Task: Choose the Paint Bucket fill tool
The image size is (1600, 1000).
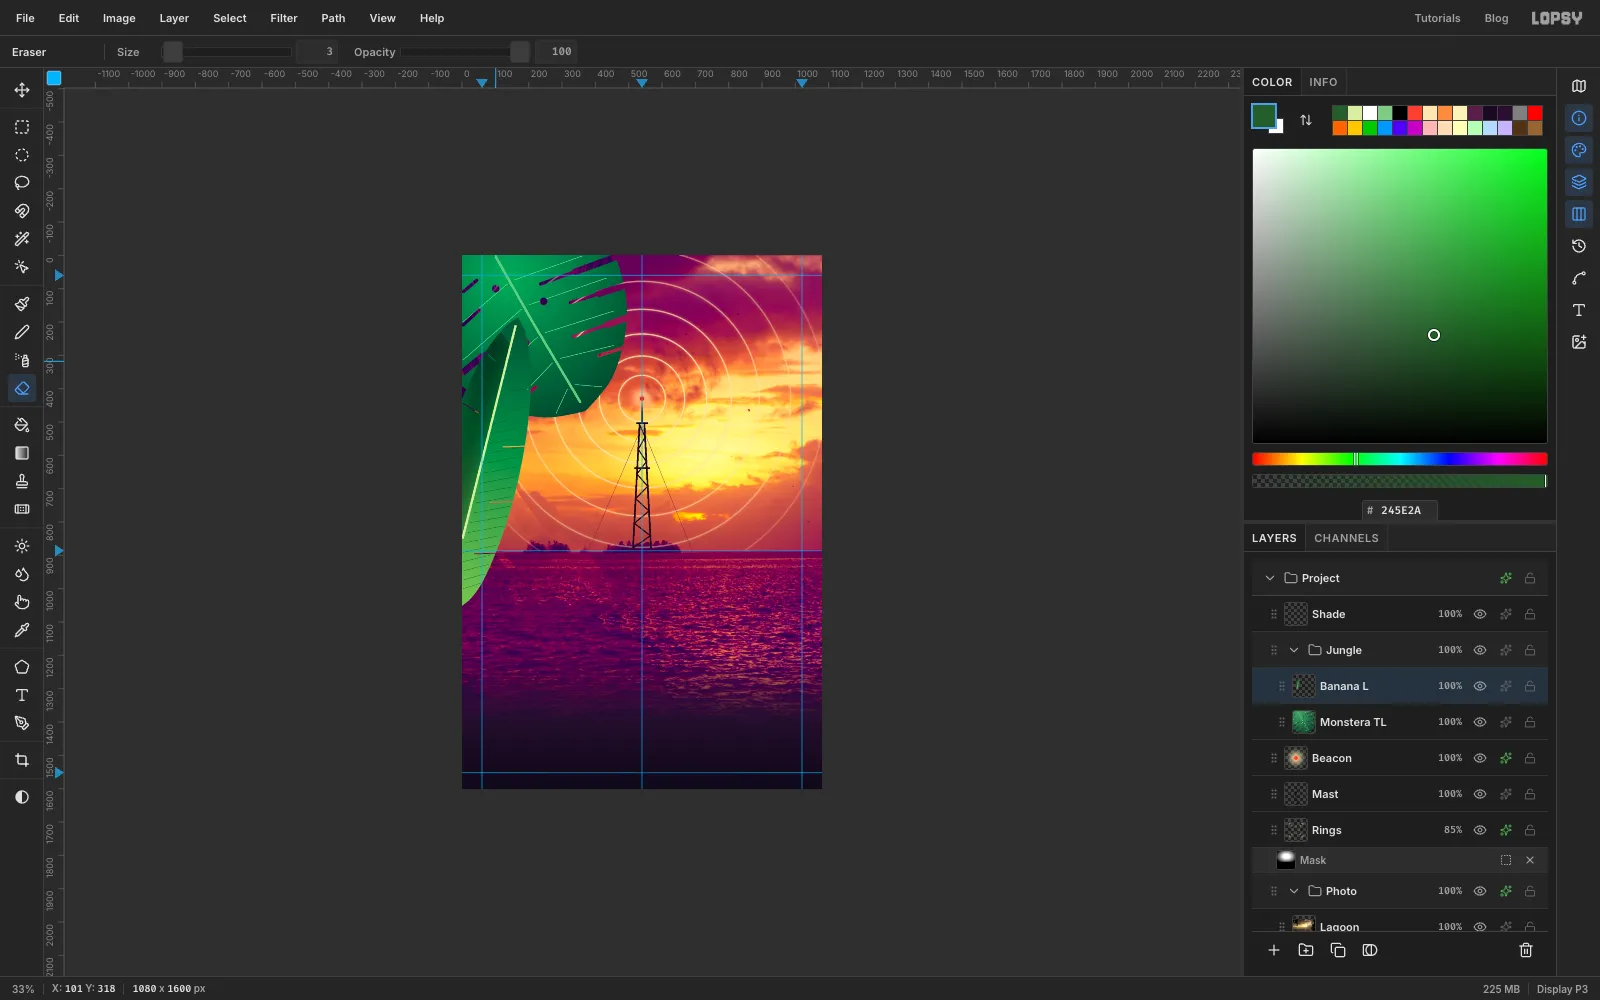Action: tap(22, 425)
